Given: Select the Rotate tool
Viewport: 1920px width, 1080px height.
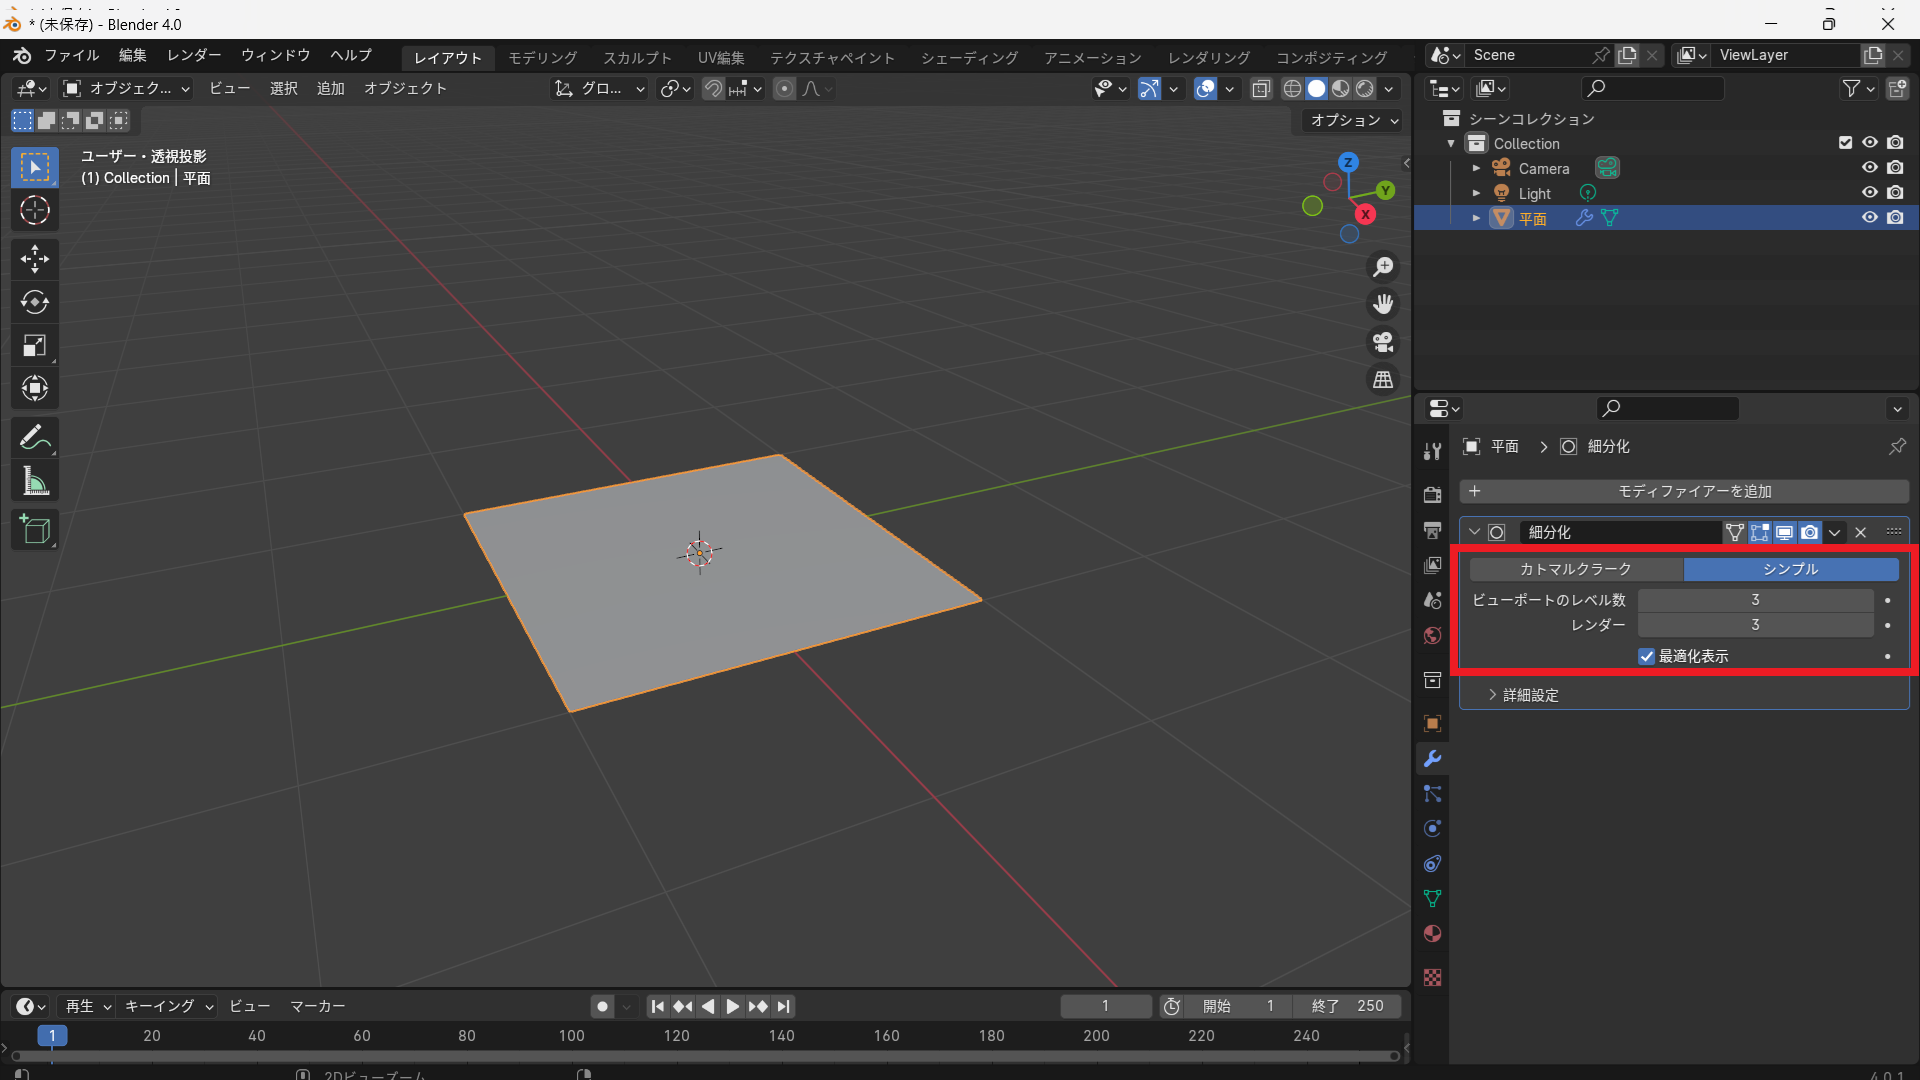Looking at the screenshot, I should [x=35, y=302].
